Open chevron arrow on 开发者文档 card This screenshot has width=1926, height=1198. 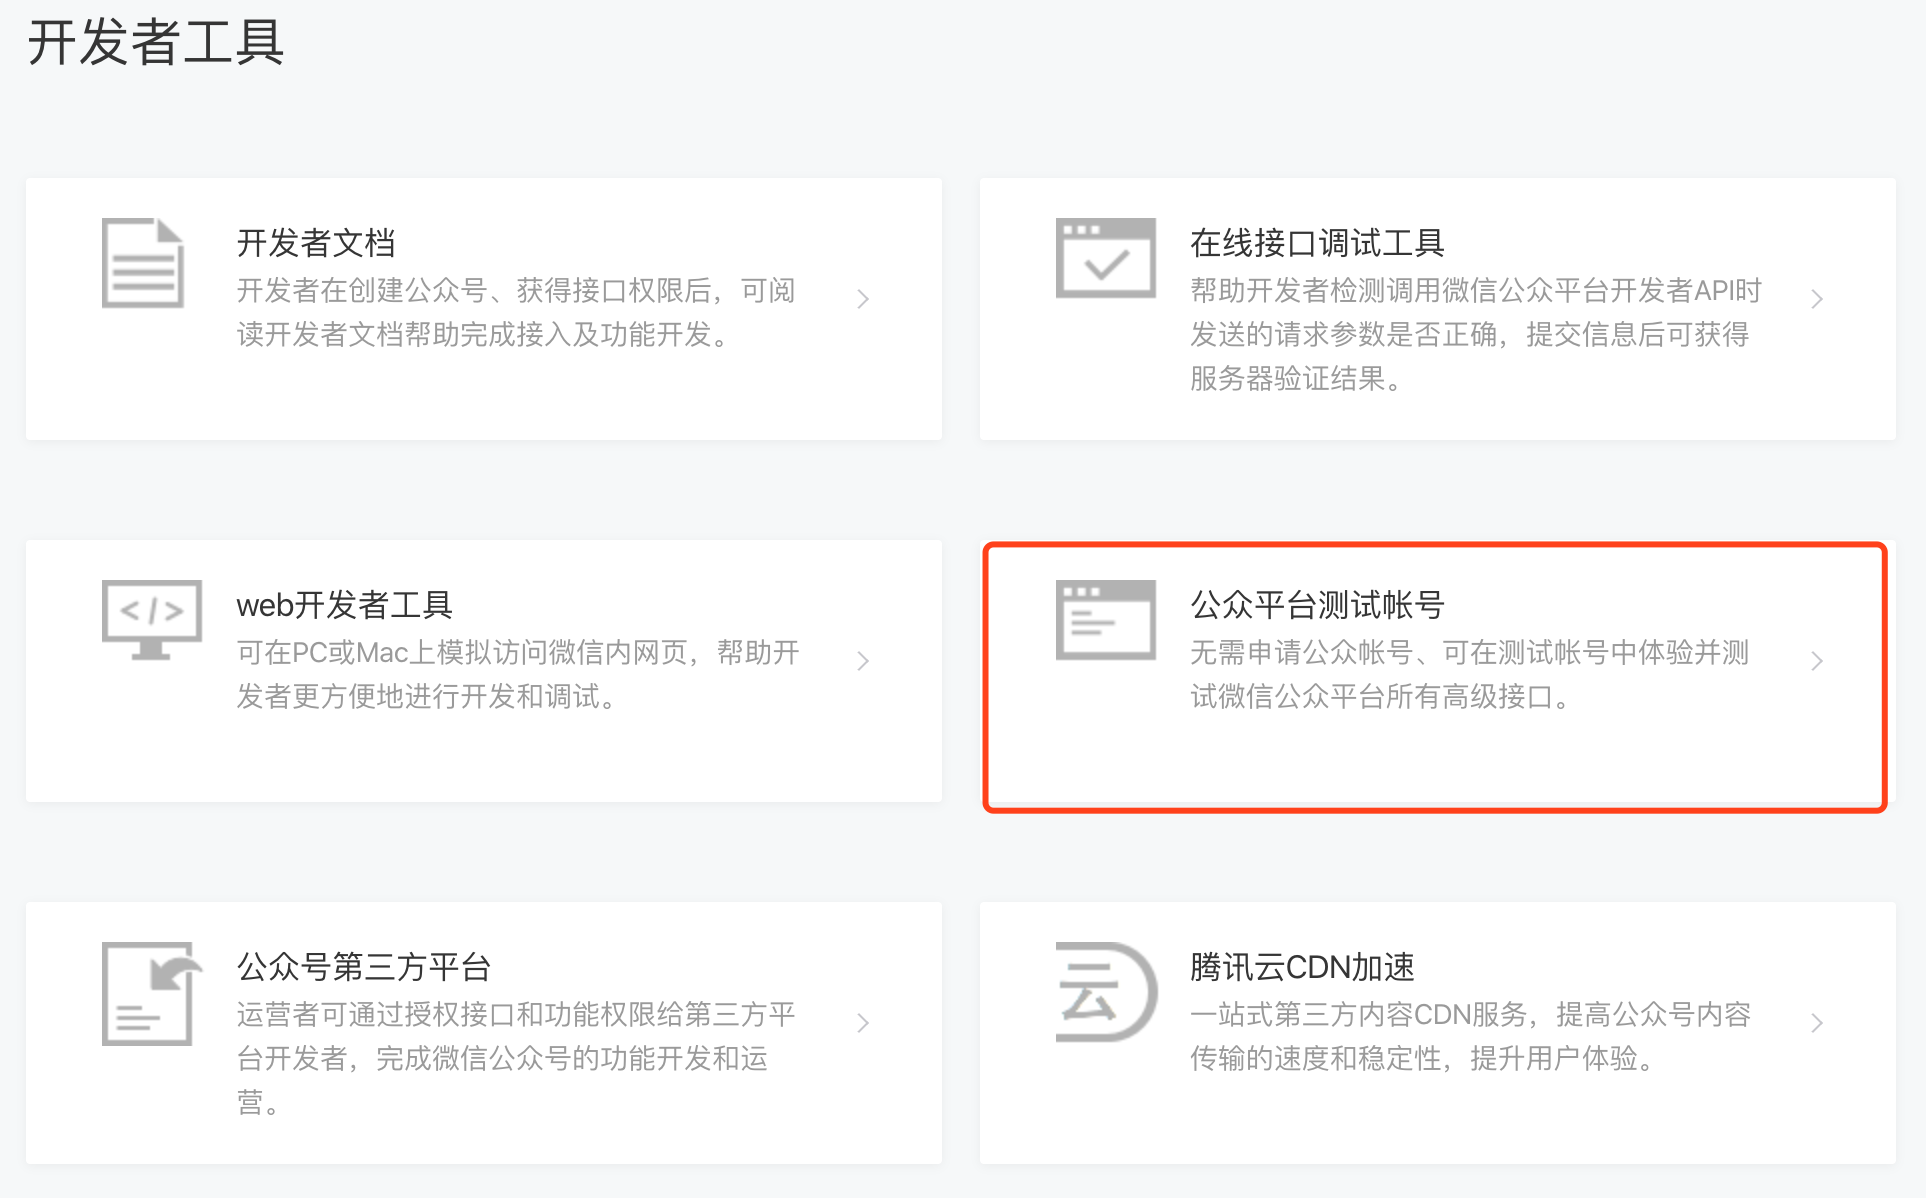[x=863, y=299]
